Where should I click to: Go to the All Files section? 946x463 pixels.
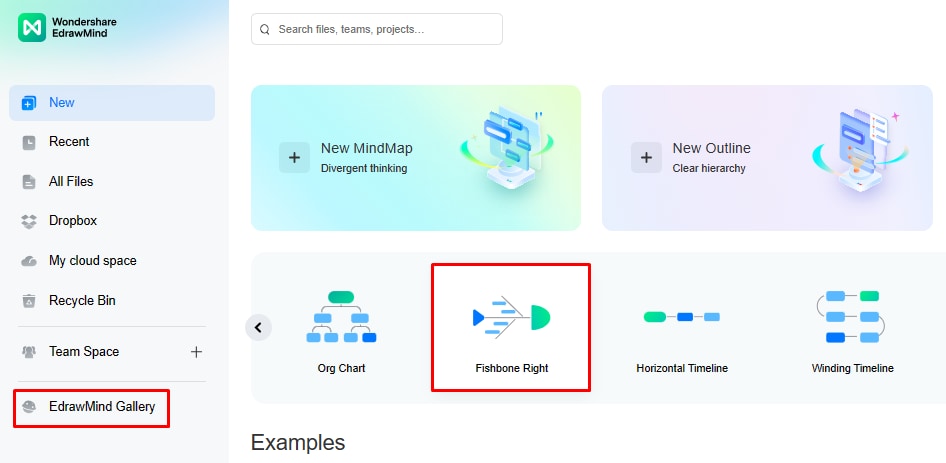point(71,182)
